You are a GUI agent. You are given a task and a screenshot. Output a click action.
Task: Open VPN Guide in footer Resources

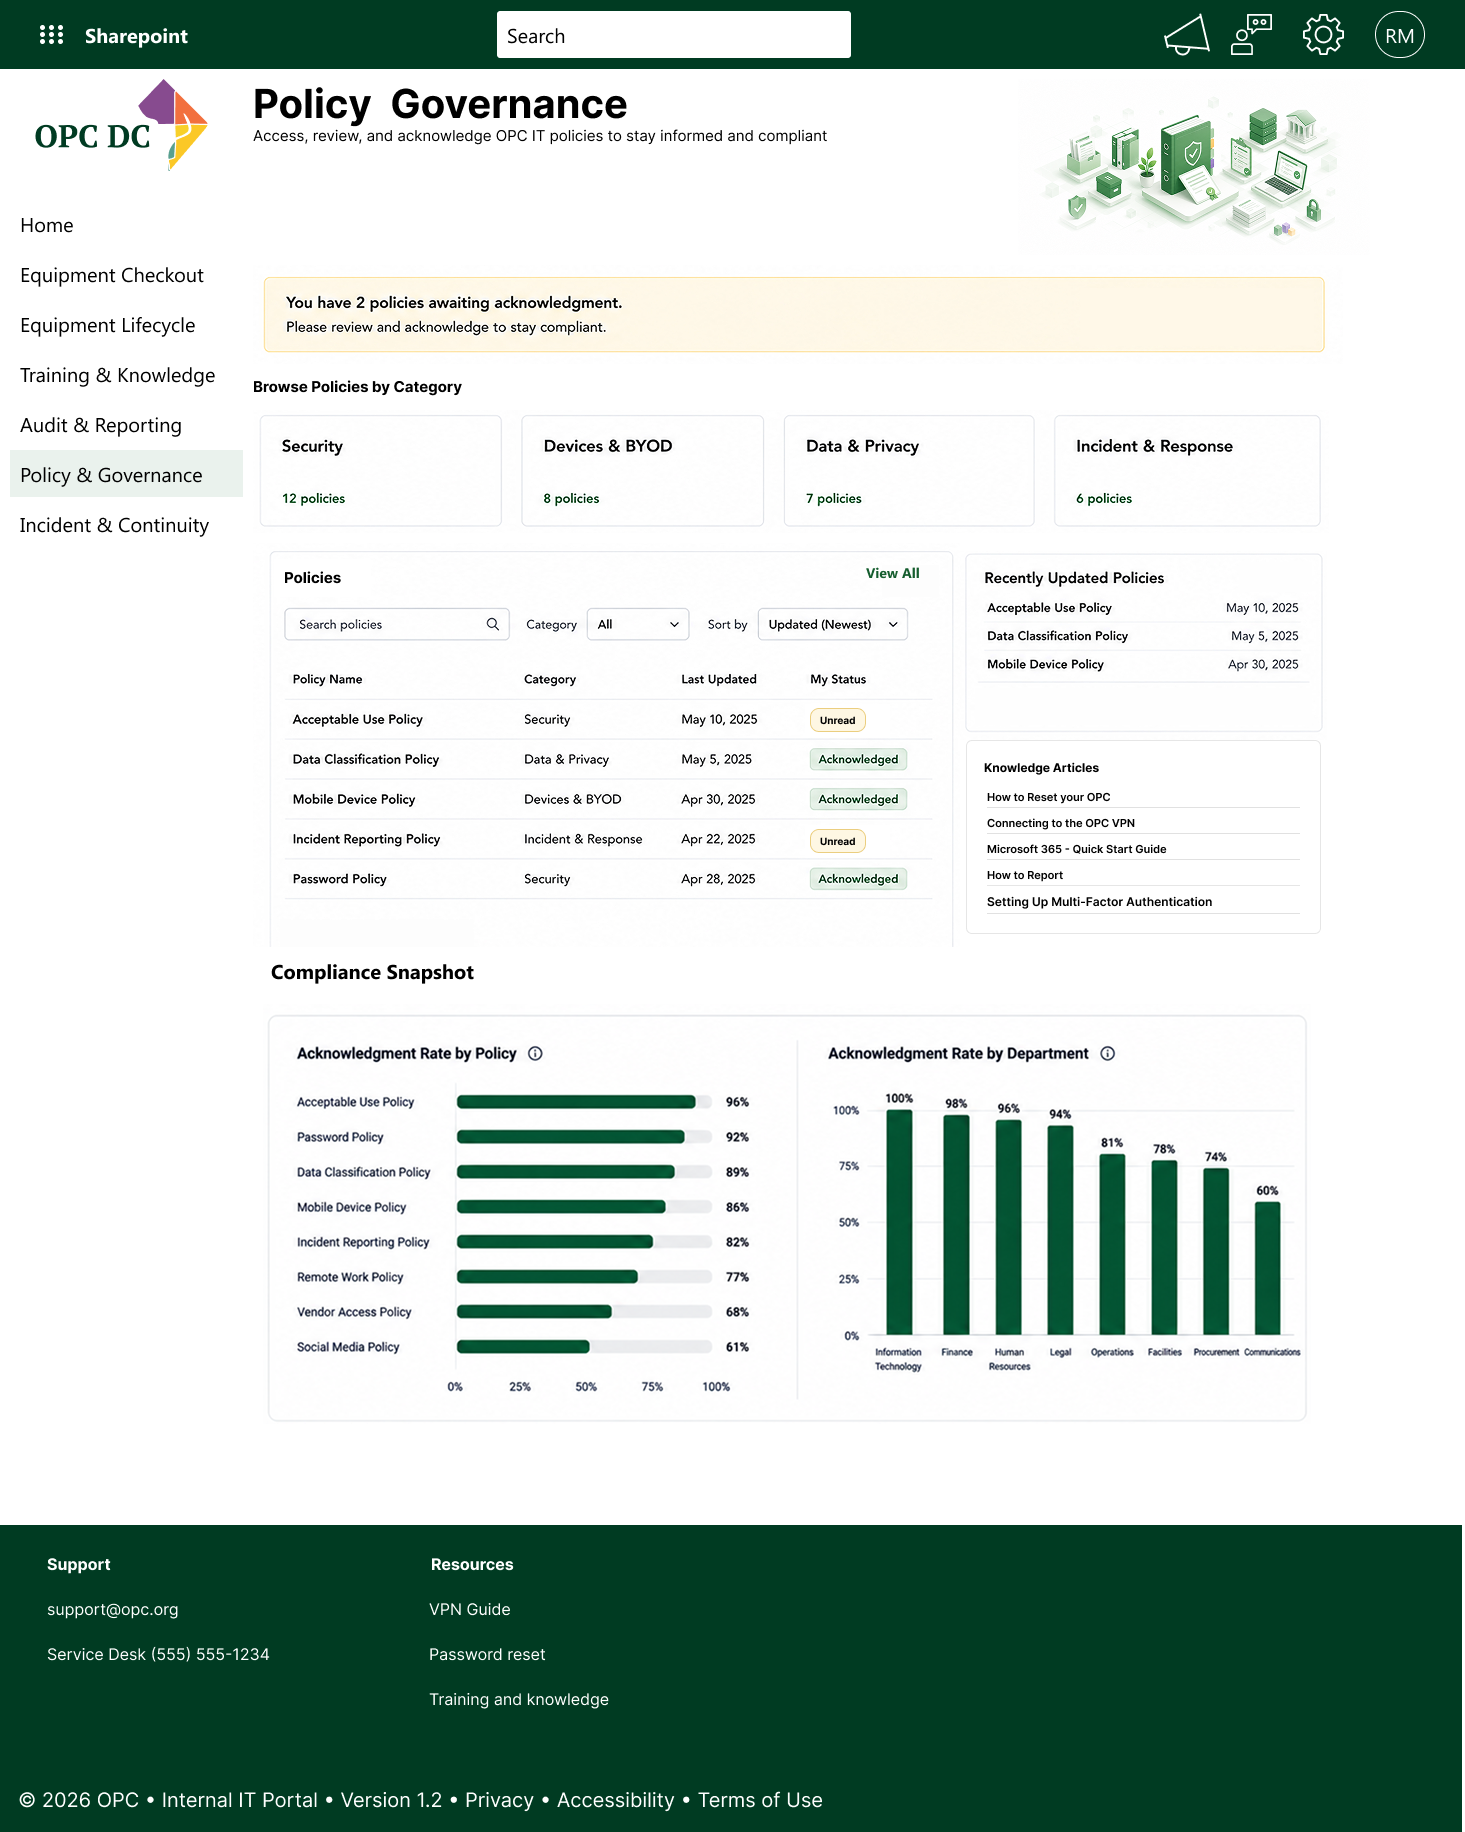[470, 1609]
